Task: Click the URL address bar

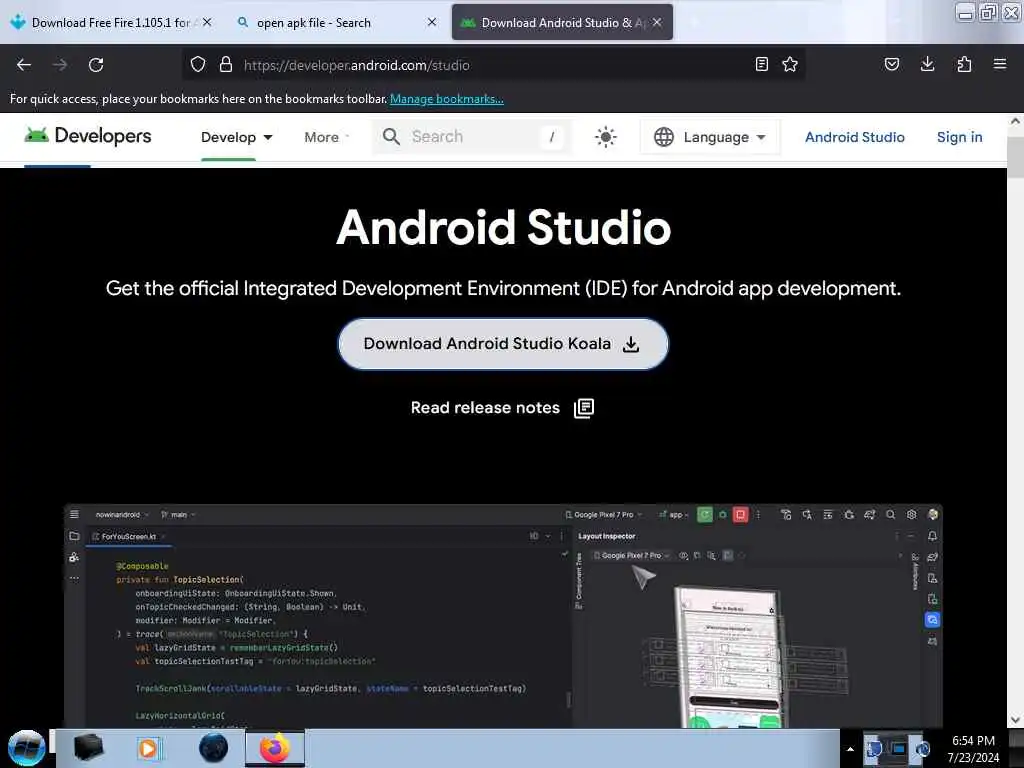Action: click(x=496, y=65)
